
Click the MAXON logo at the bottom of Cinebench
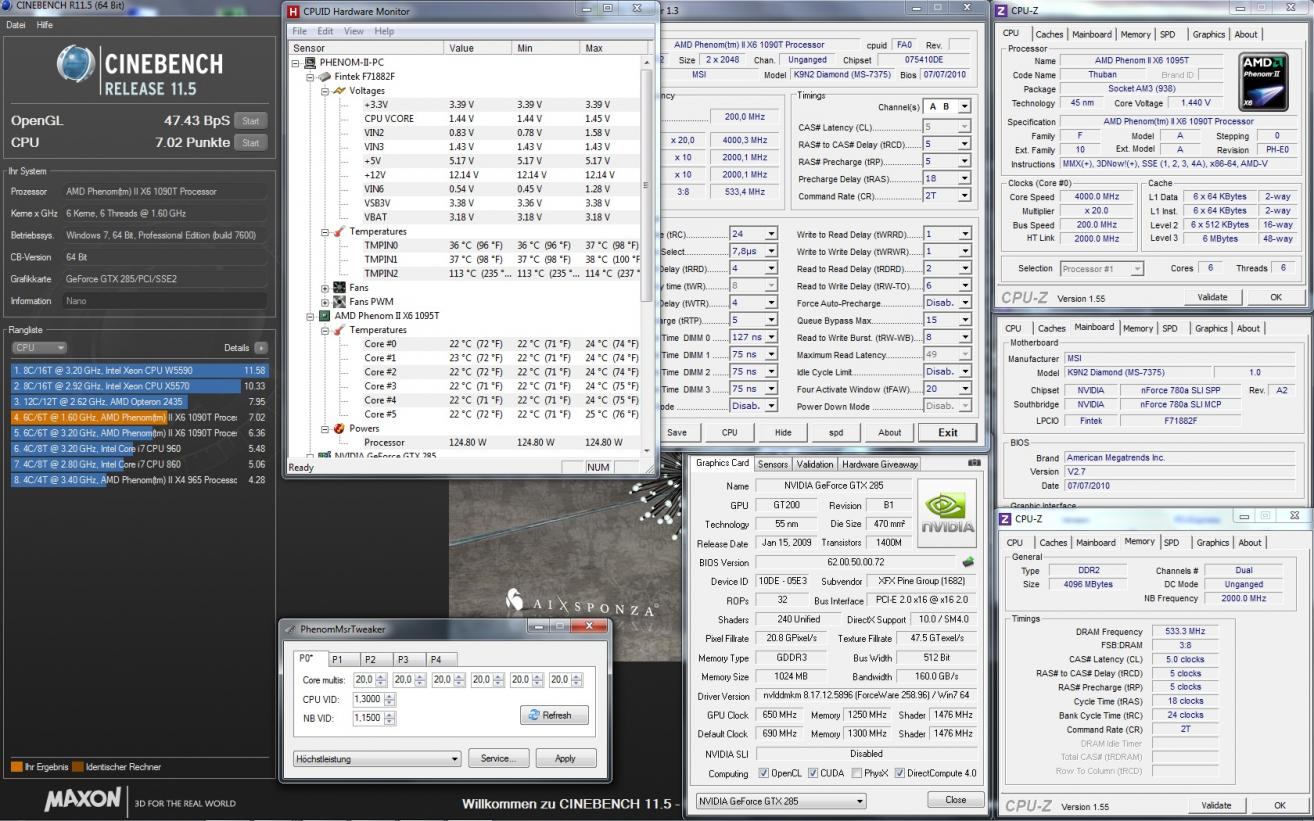point(85,800)
